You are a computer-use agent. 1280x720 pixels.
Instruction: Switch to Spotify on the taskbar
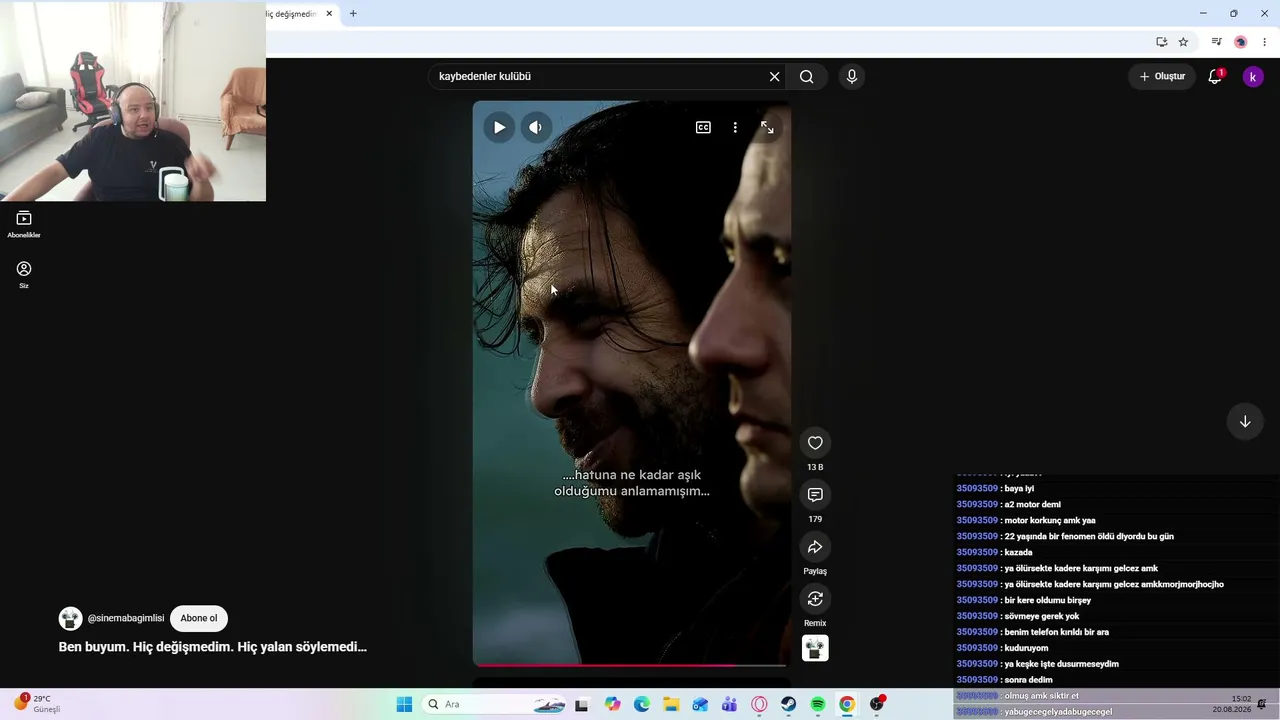[818, 704]
